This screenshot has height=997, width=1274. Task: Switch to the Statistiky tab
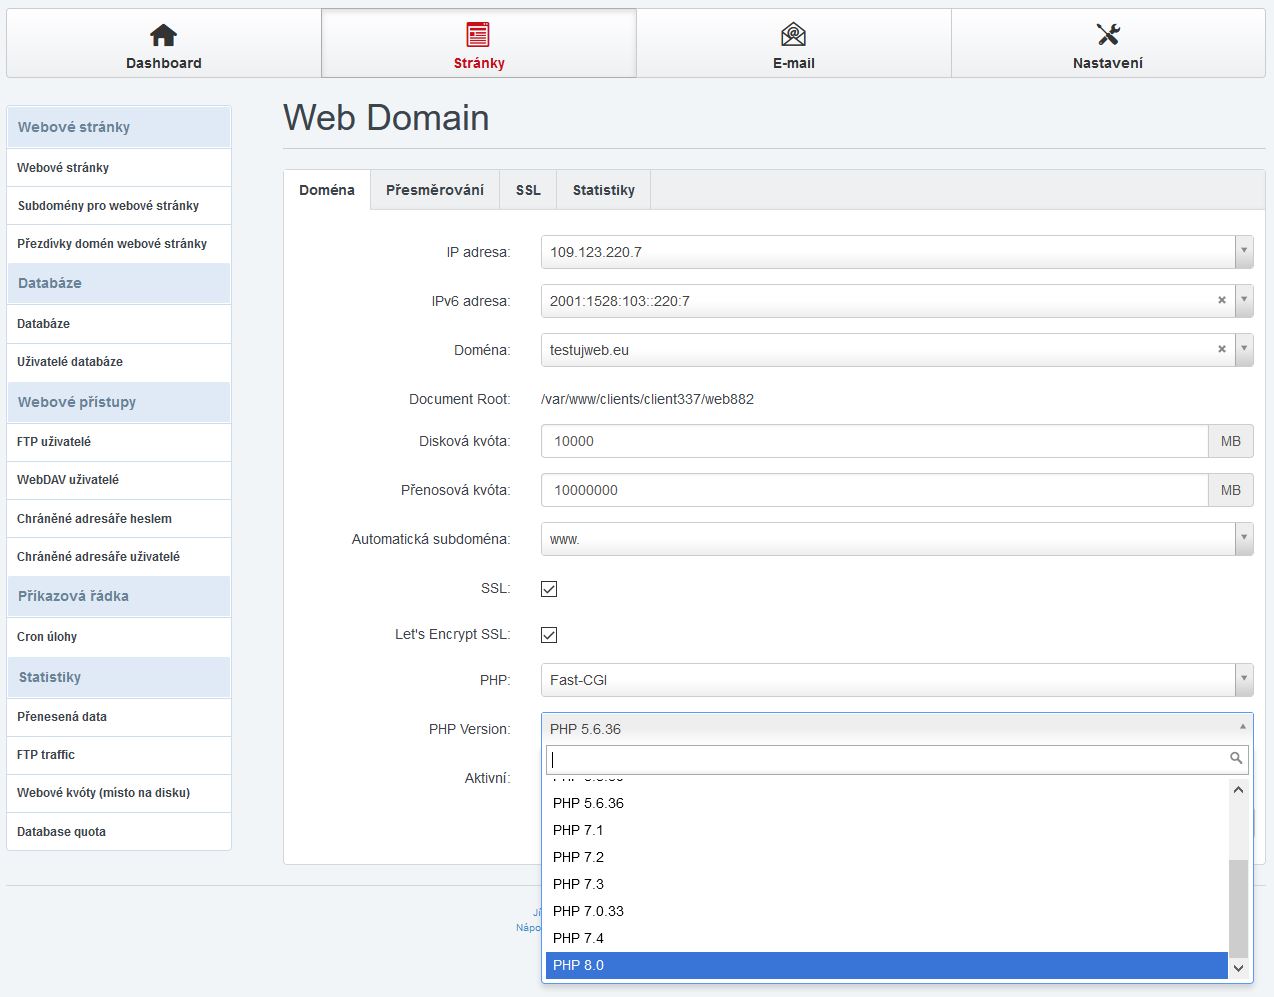coord(603,190)
